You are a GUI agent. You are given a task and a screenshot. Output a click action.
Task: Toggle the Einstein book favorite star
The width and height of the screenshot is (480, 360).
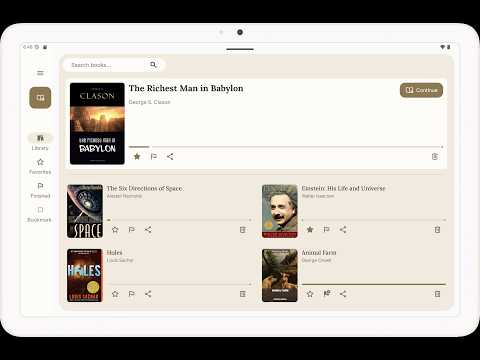(310, 230)
